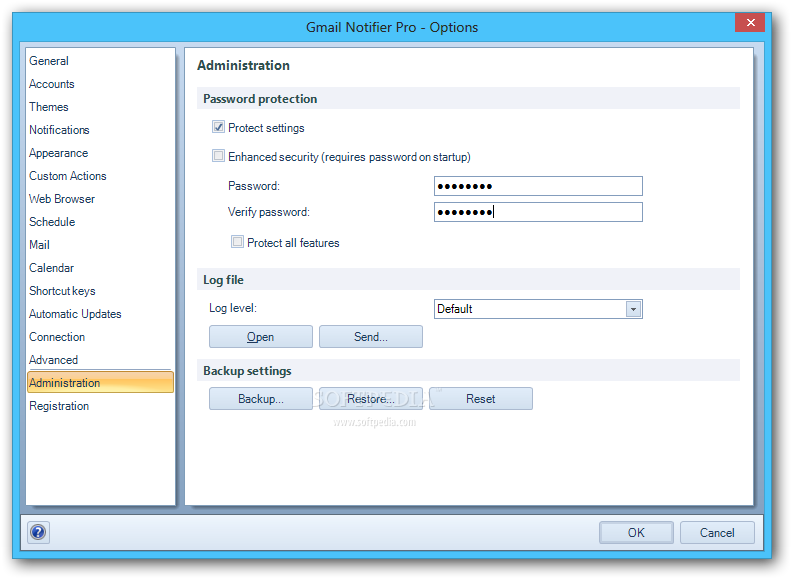
Task: Focus the Verify password field
Action: [538, 212]
